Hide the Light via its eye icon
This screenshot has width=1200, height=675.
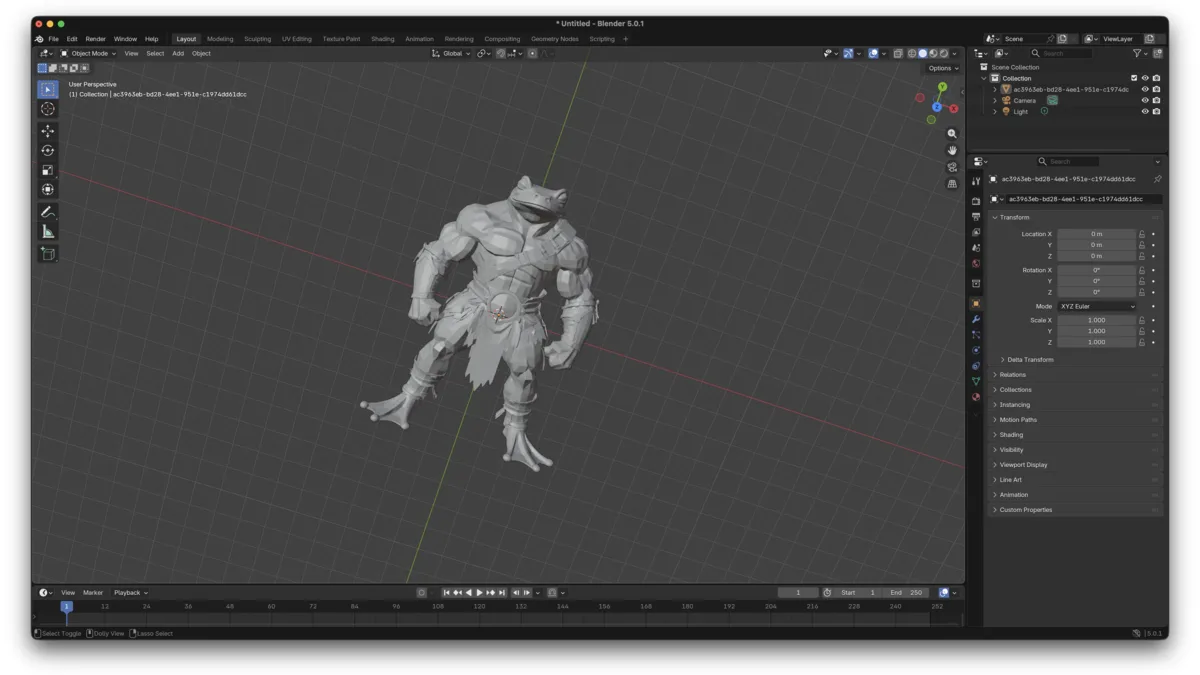pos(1145,111)
